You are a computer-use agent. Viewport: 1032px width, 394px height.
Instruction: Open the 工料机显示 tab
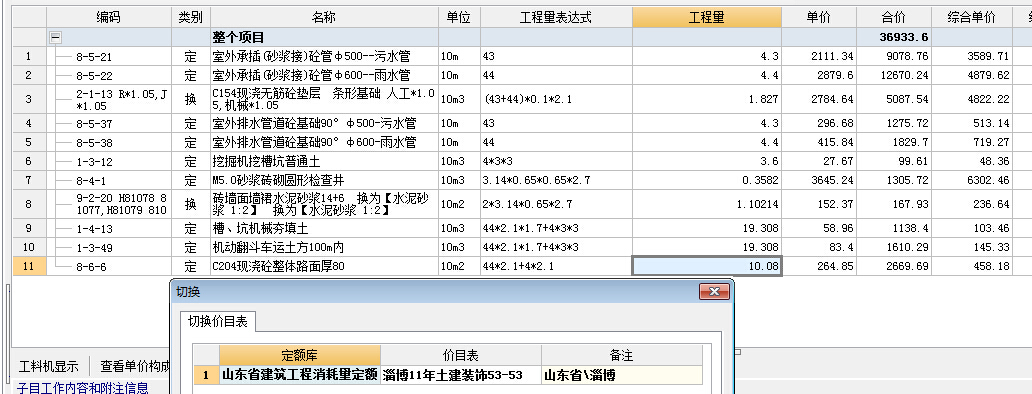click(x=49, y=366)
